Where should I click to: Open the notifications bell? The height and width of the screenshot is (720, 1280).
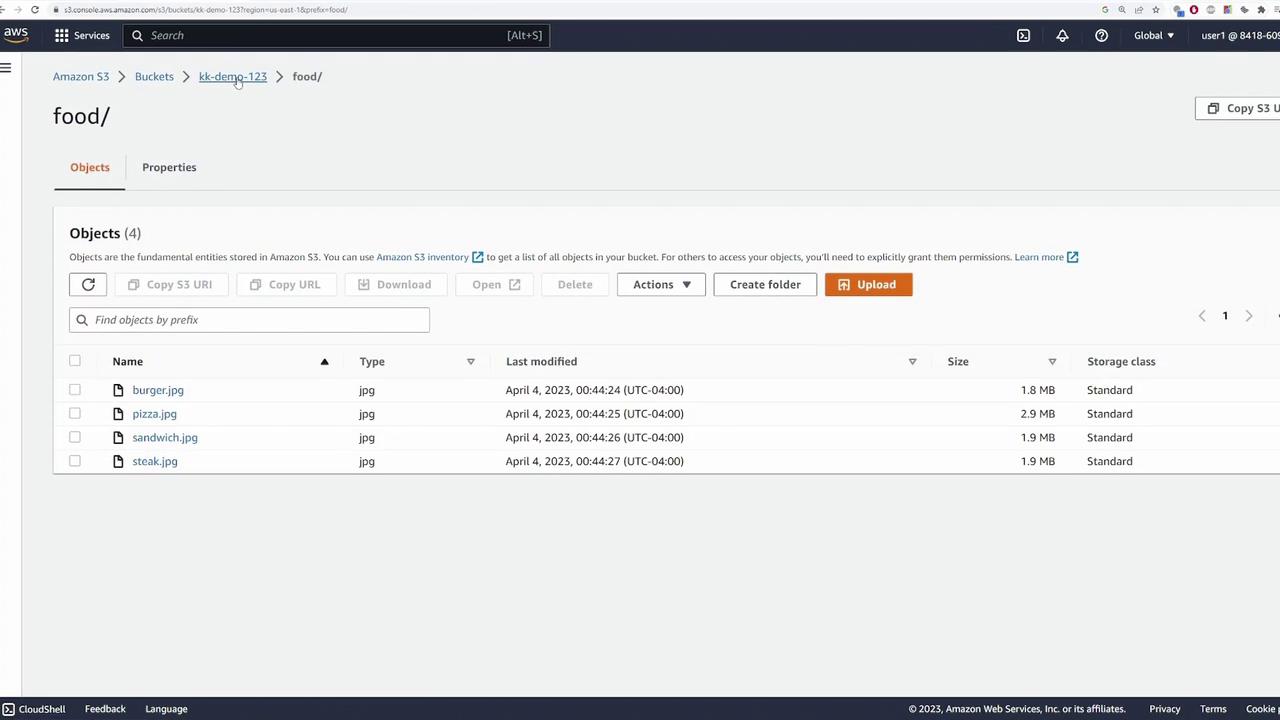click(x=1062, y=35)
